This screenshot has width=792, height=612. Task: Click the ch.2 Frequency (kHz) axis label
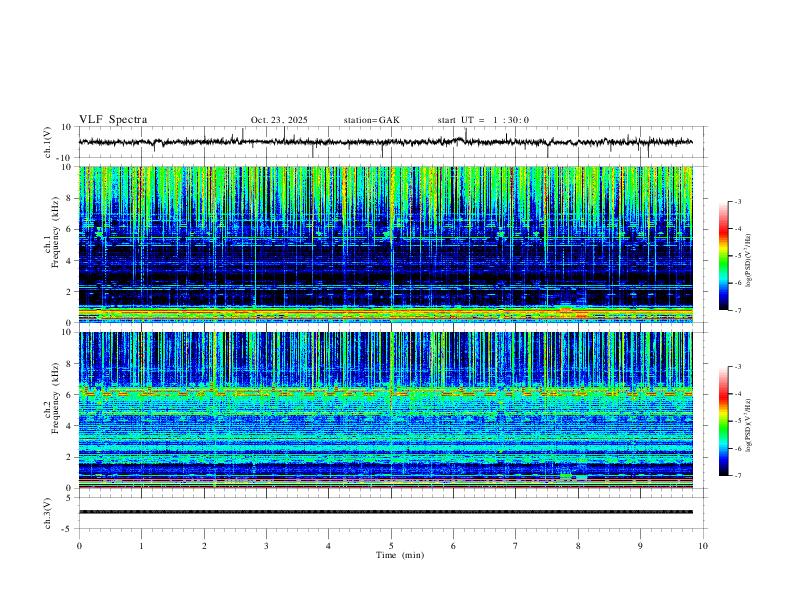(53, 398)
